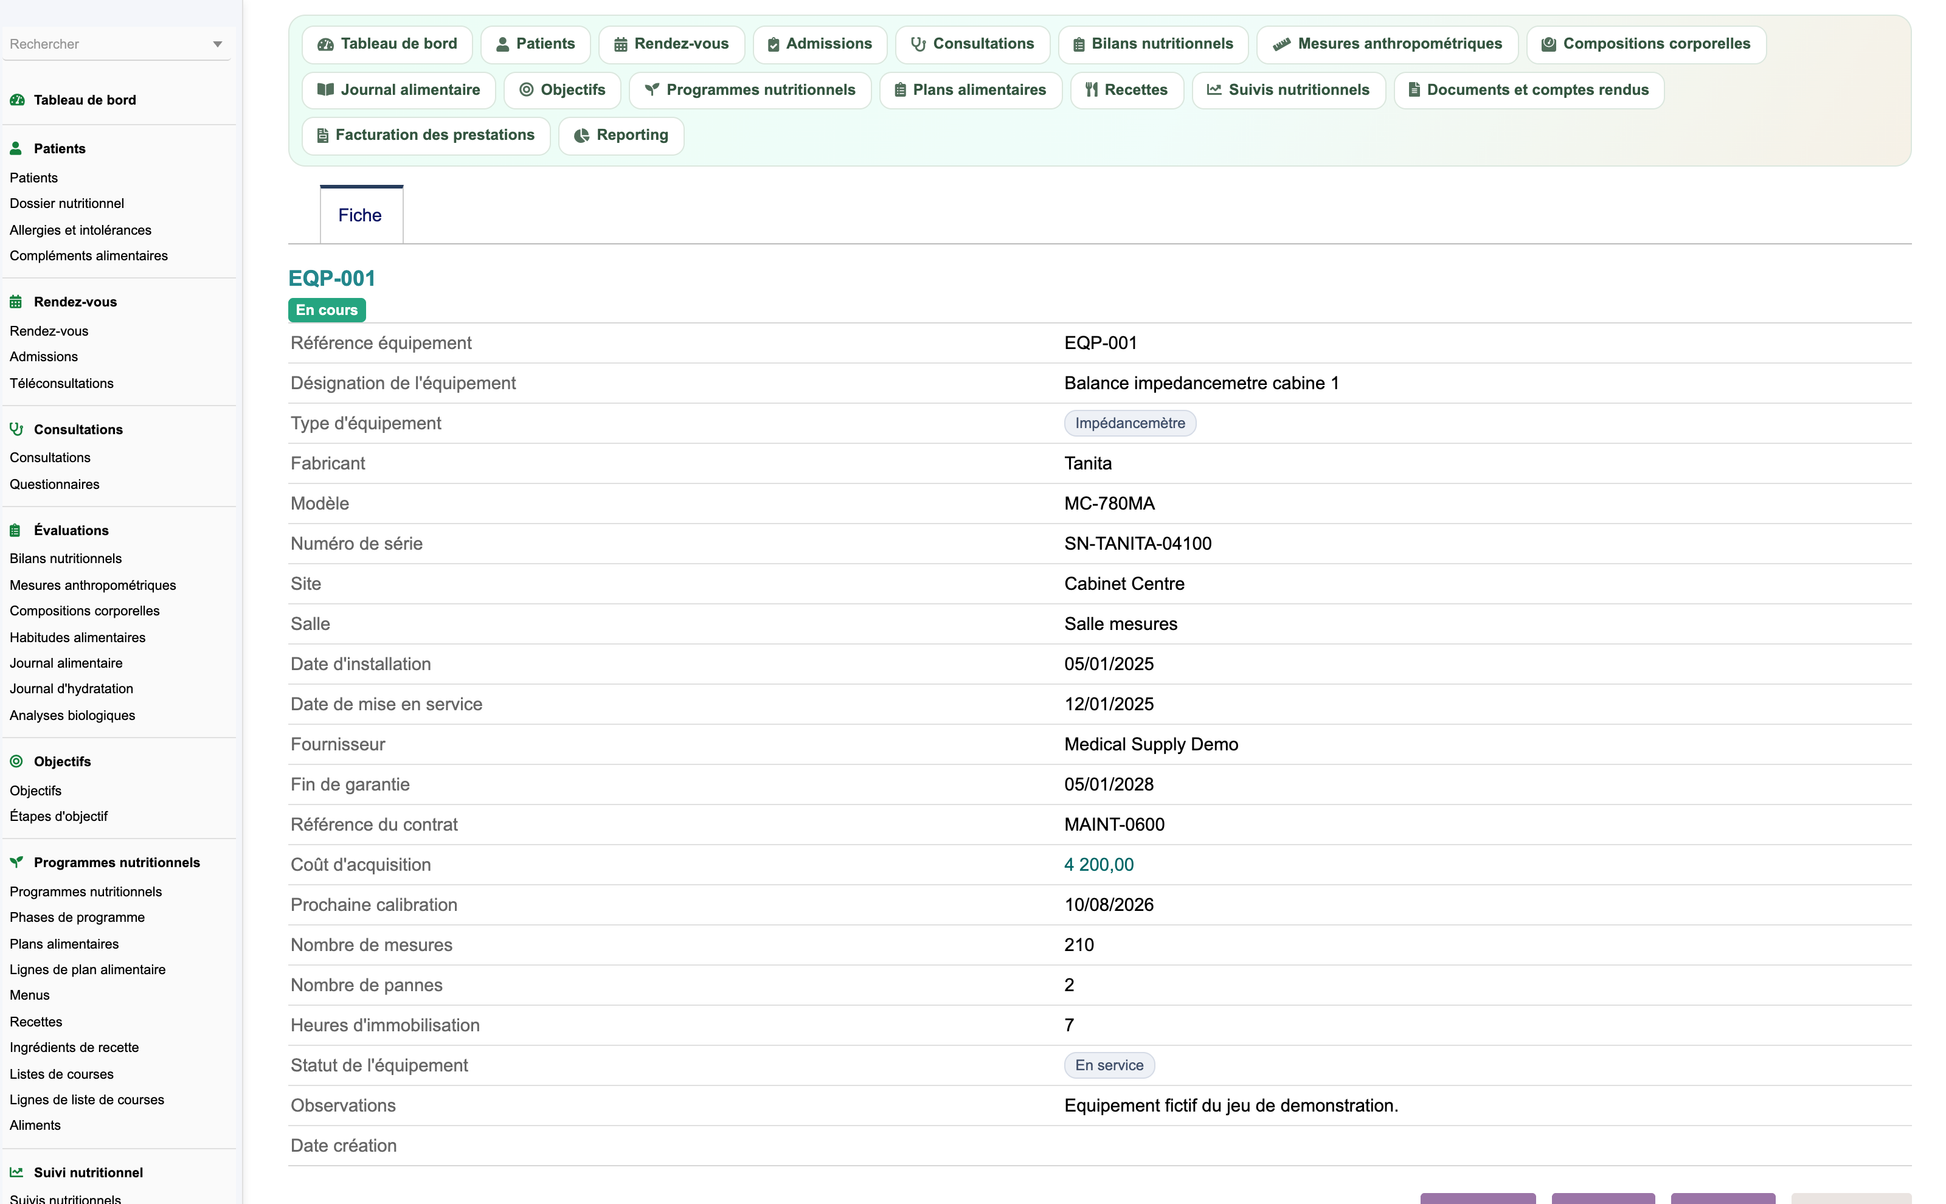This screenshot has width=1946, height=1204.
Task: Open Lignes de plan alimentaire in sidebar
Action: 88,970
